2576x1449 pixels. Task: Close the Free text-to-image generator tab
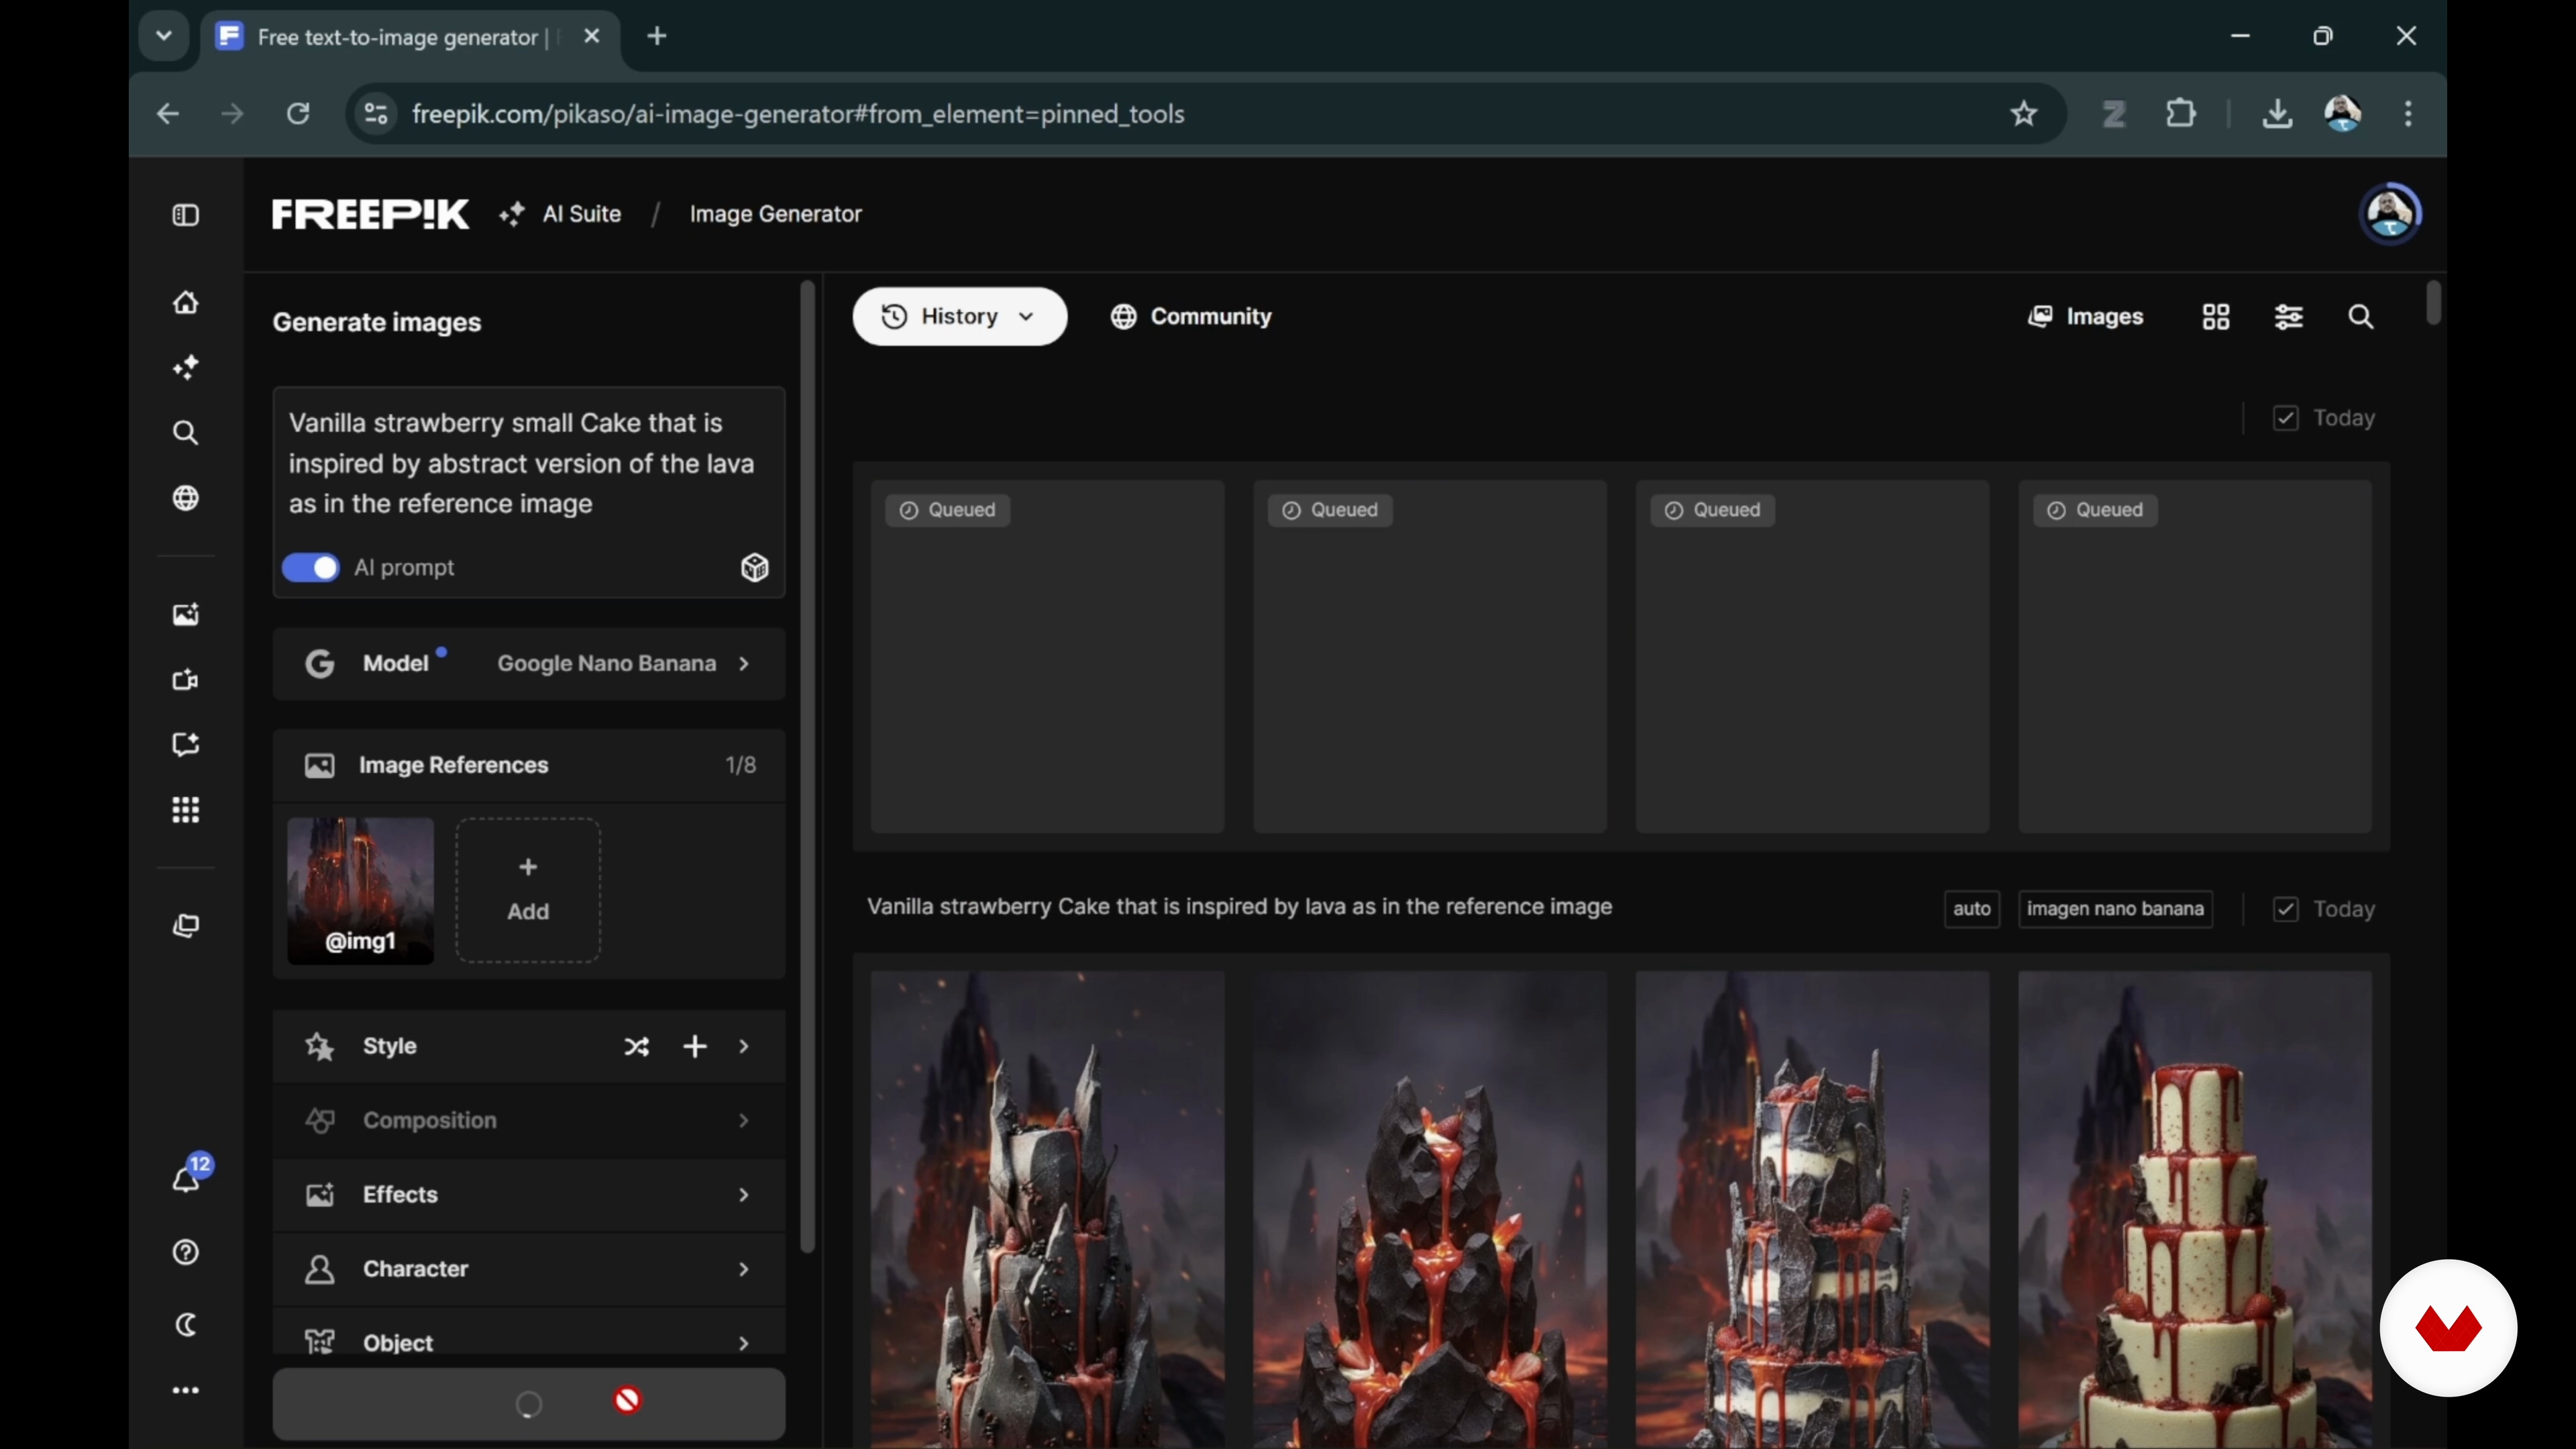click(x=592, y=36)
